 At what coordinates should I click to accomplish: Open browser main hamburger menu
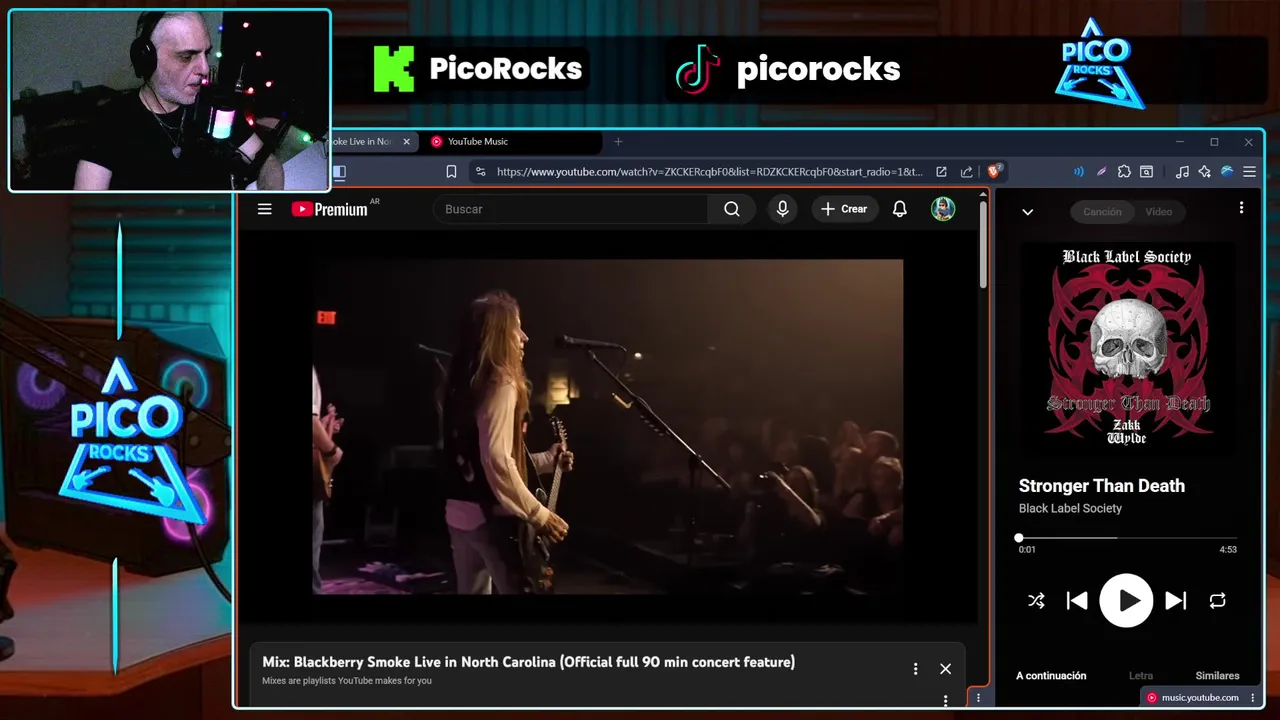(1249, 172)
